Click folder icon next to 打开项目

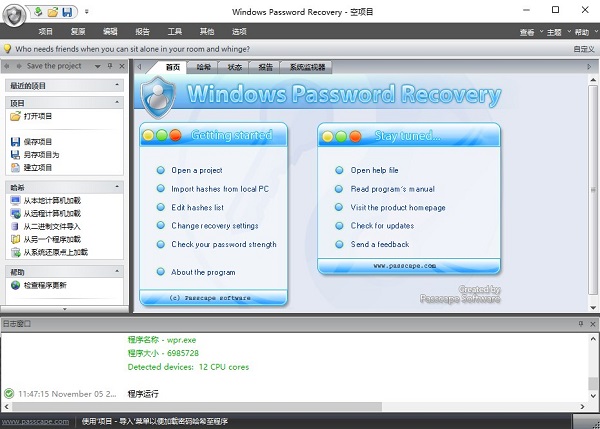click(15, 116)
